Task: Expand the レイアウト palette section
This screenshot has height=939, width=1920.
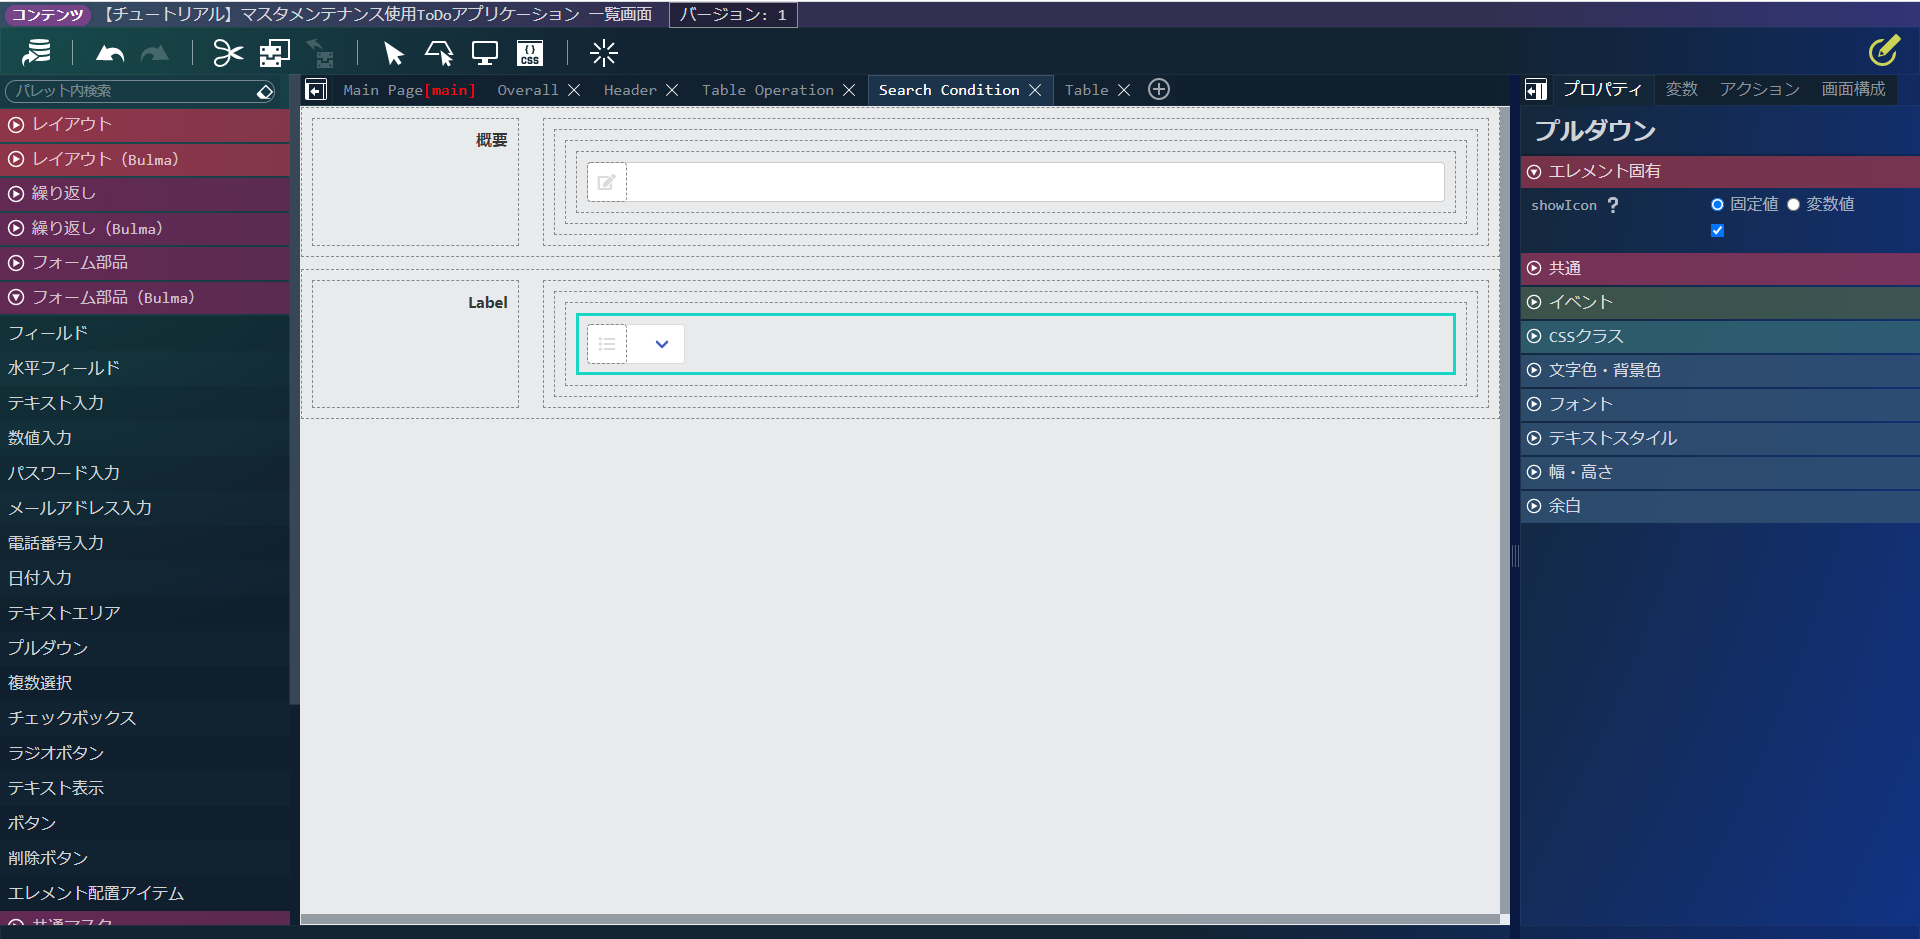Action: pos(145,124)
